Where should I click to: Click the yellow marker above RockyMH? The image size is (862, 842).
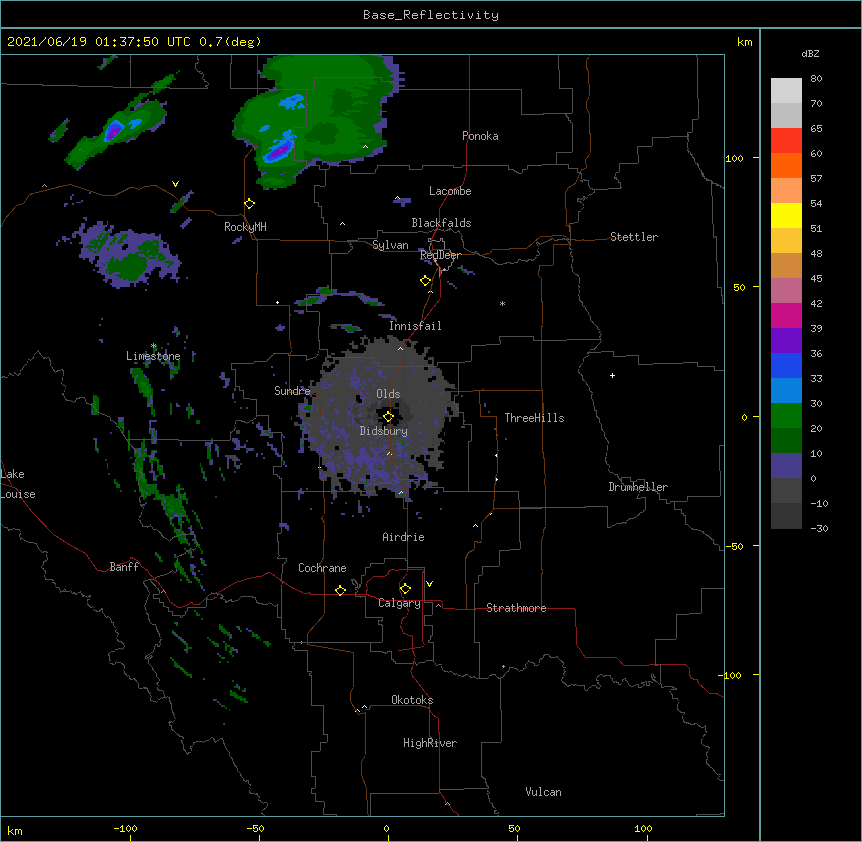click(250, 204)
